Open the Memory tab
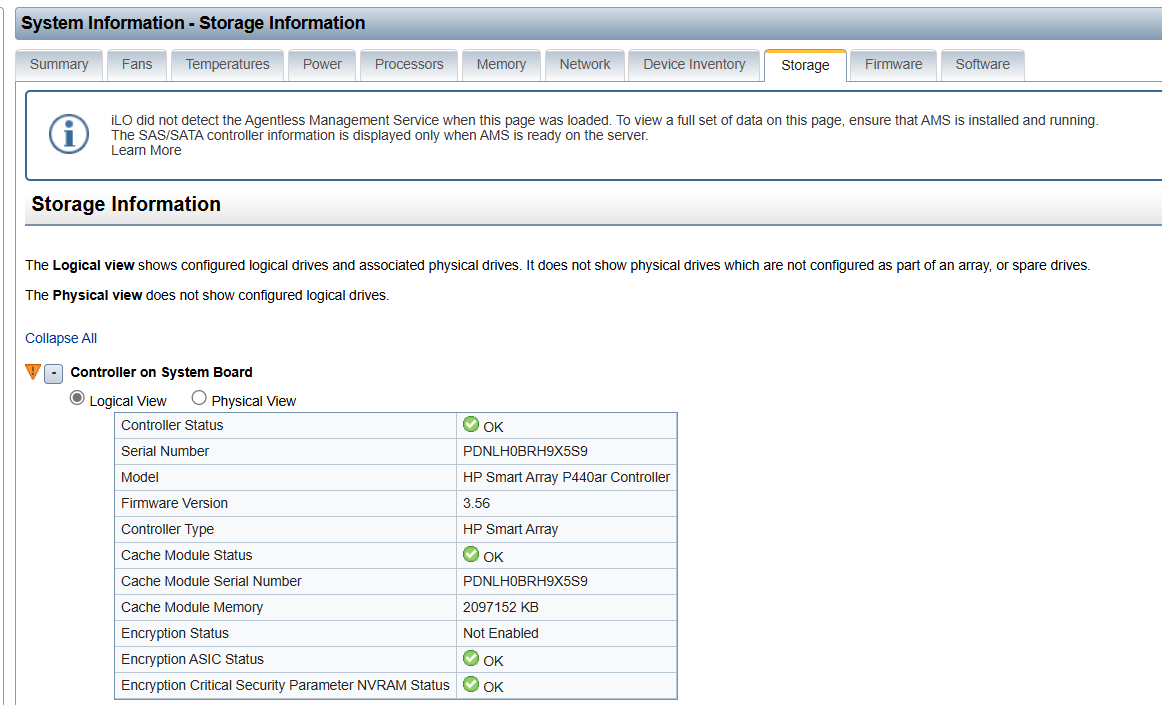1162x705 pixels. [x=501, y=64]
